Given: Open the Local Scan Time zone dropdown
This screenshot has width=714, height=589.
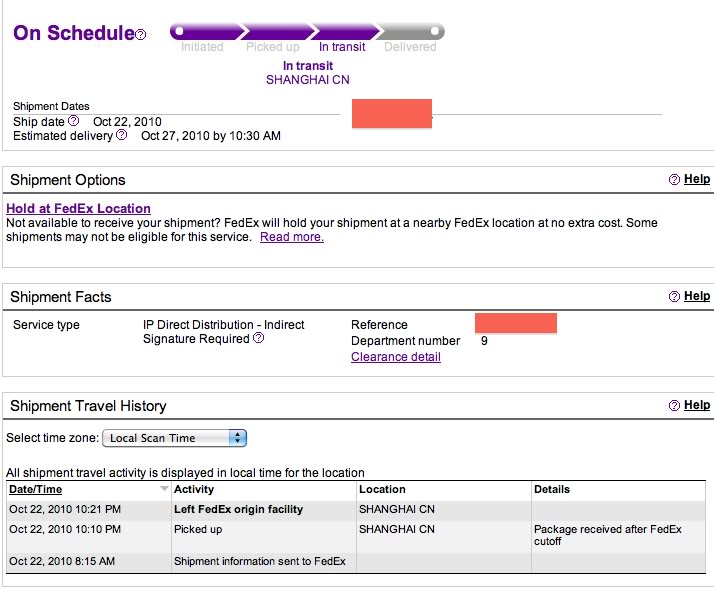Looking at the screenshot, I should 174,438.
